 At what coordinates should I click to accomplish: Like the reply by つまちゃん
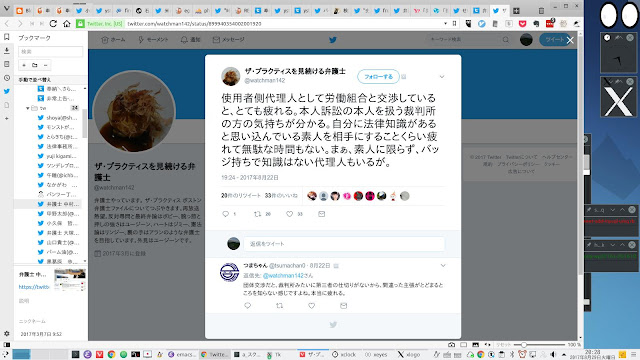tap(311, 305)
